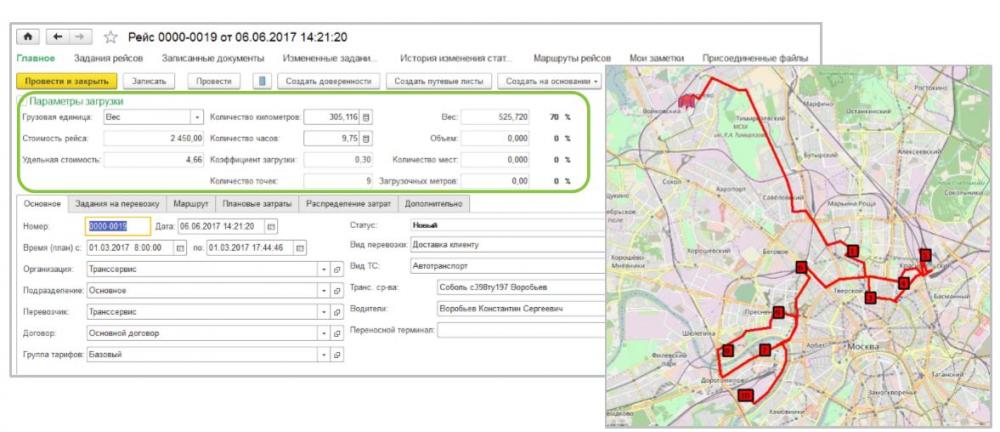Expand the Организация dropdown arrow
The width and height of the screenshot is (1000, 432).
[325, 269]
